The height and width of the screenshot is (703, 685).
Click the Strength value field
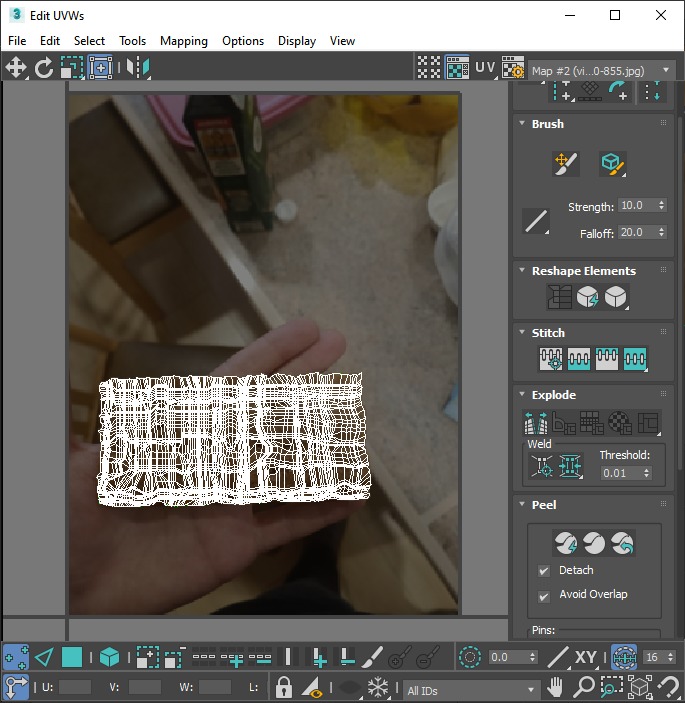click(x=637, y=205)
